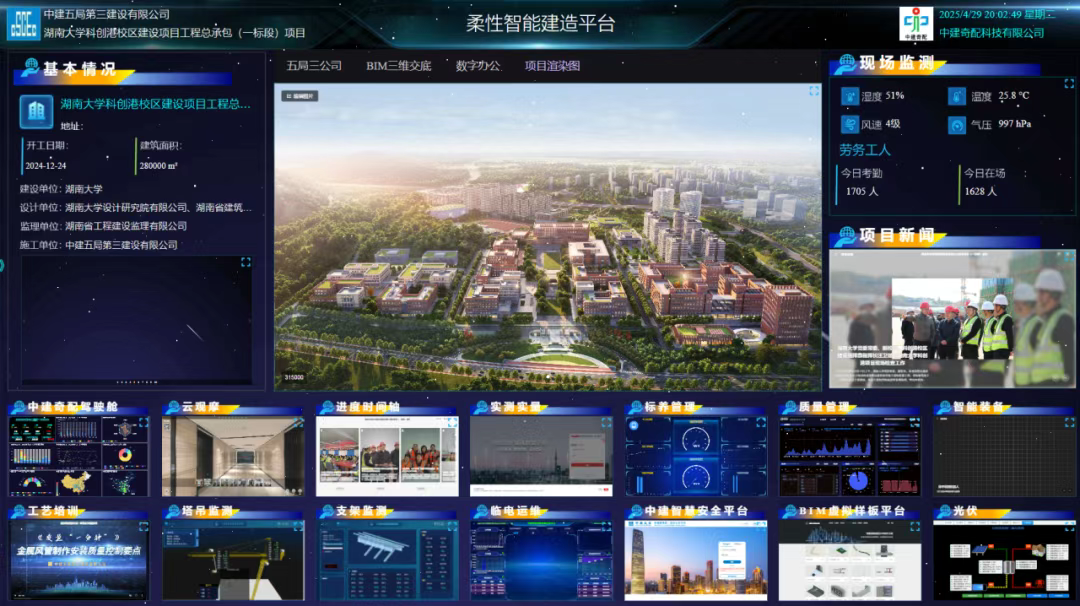
Task: Open the 中建智慧安全平台 login thumbnail
Action: (x=696, y=560)
